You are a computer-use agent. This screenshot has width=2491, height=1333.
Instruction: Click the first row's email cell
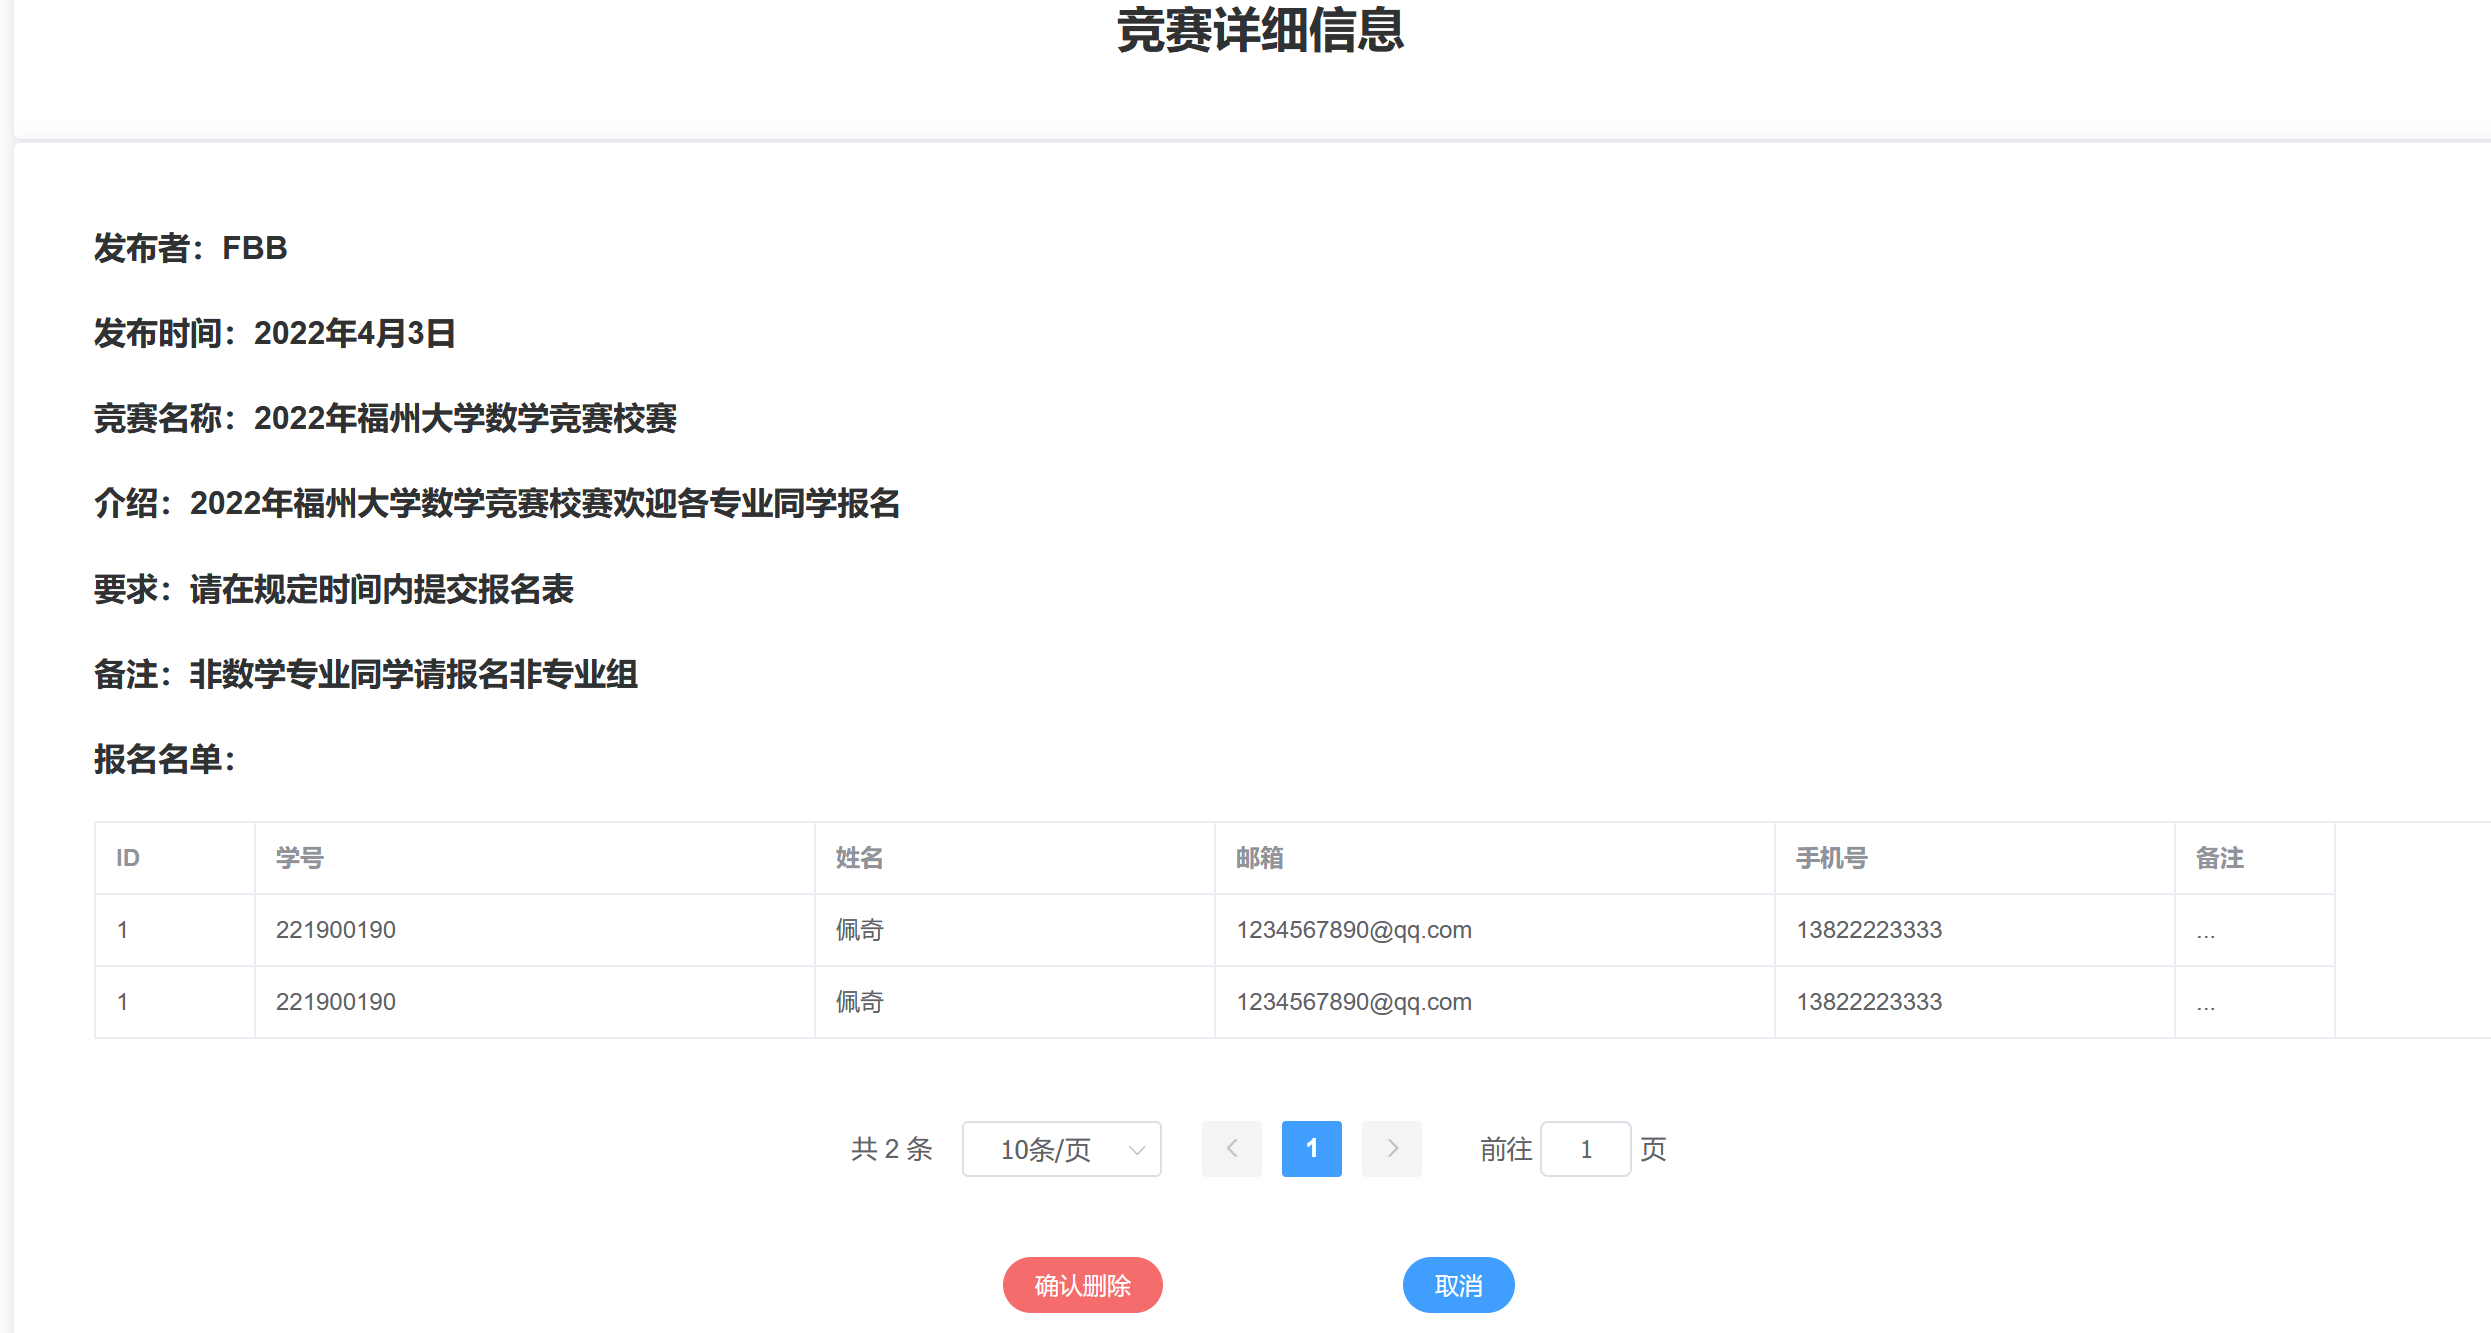tap(1354, 930)
